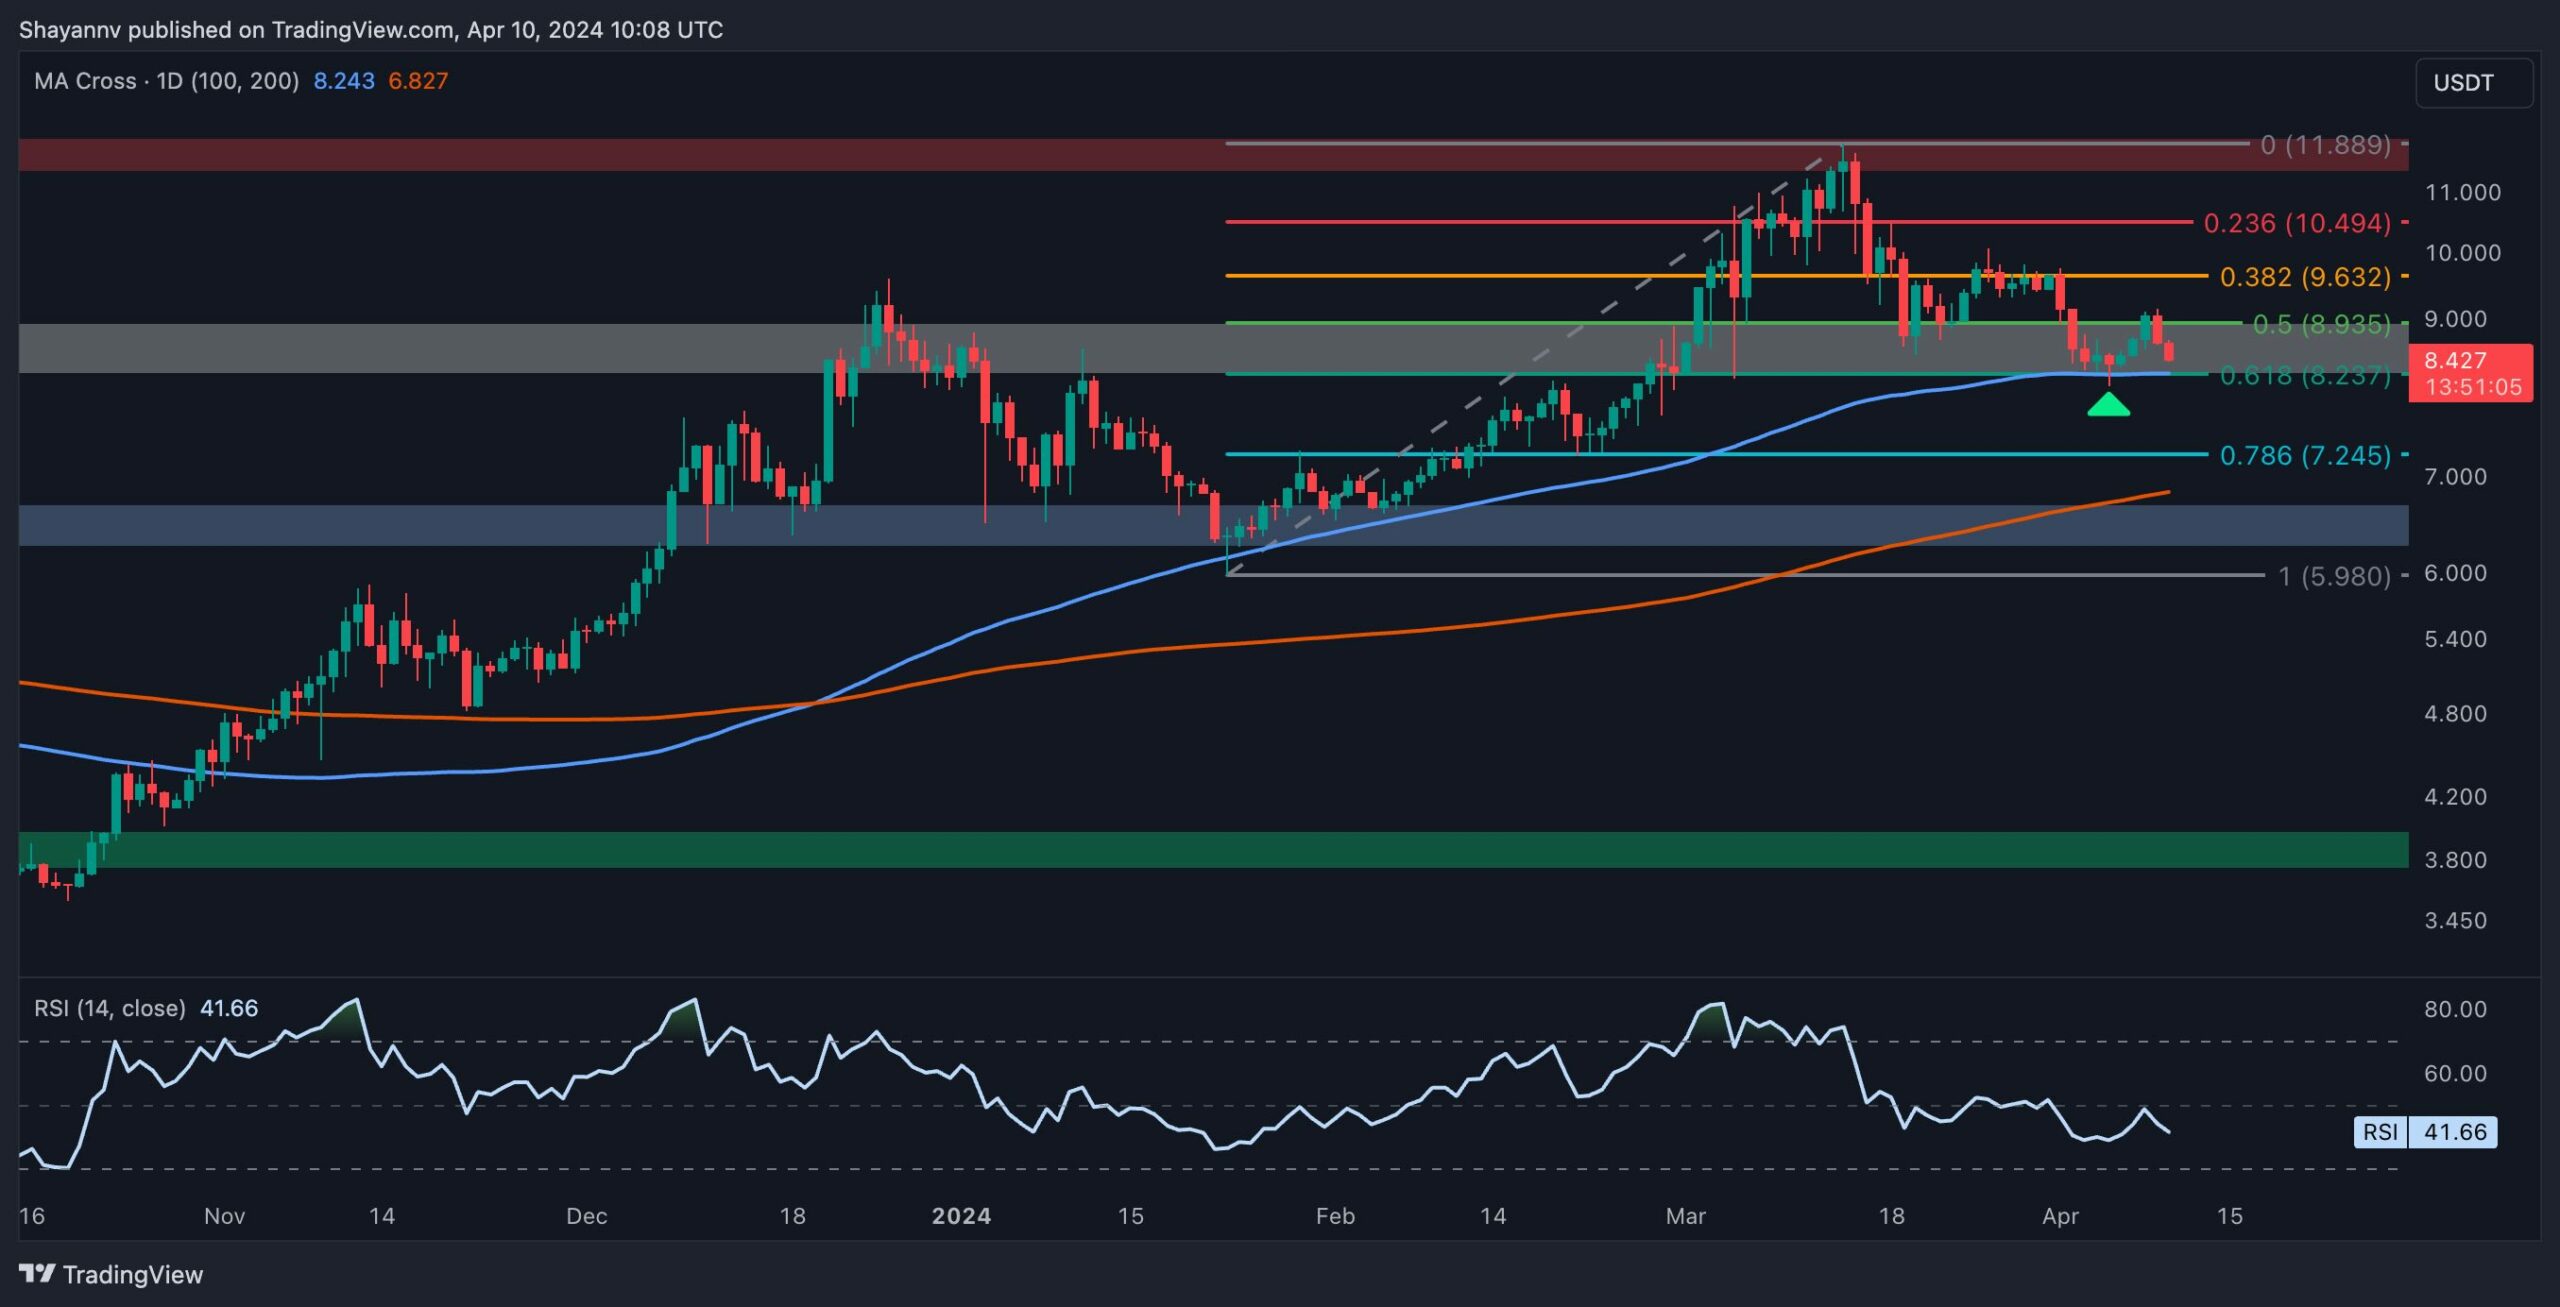Screen dimensions: 2560x1307
Task: Click the red current price tag 8.427
Action: click(x=2470, y=373)
